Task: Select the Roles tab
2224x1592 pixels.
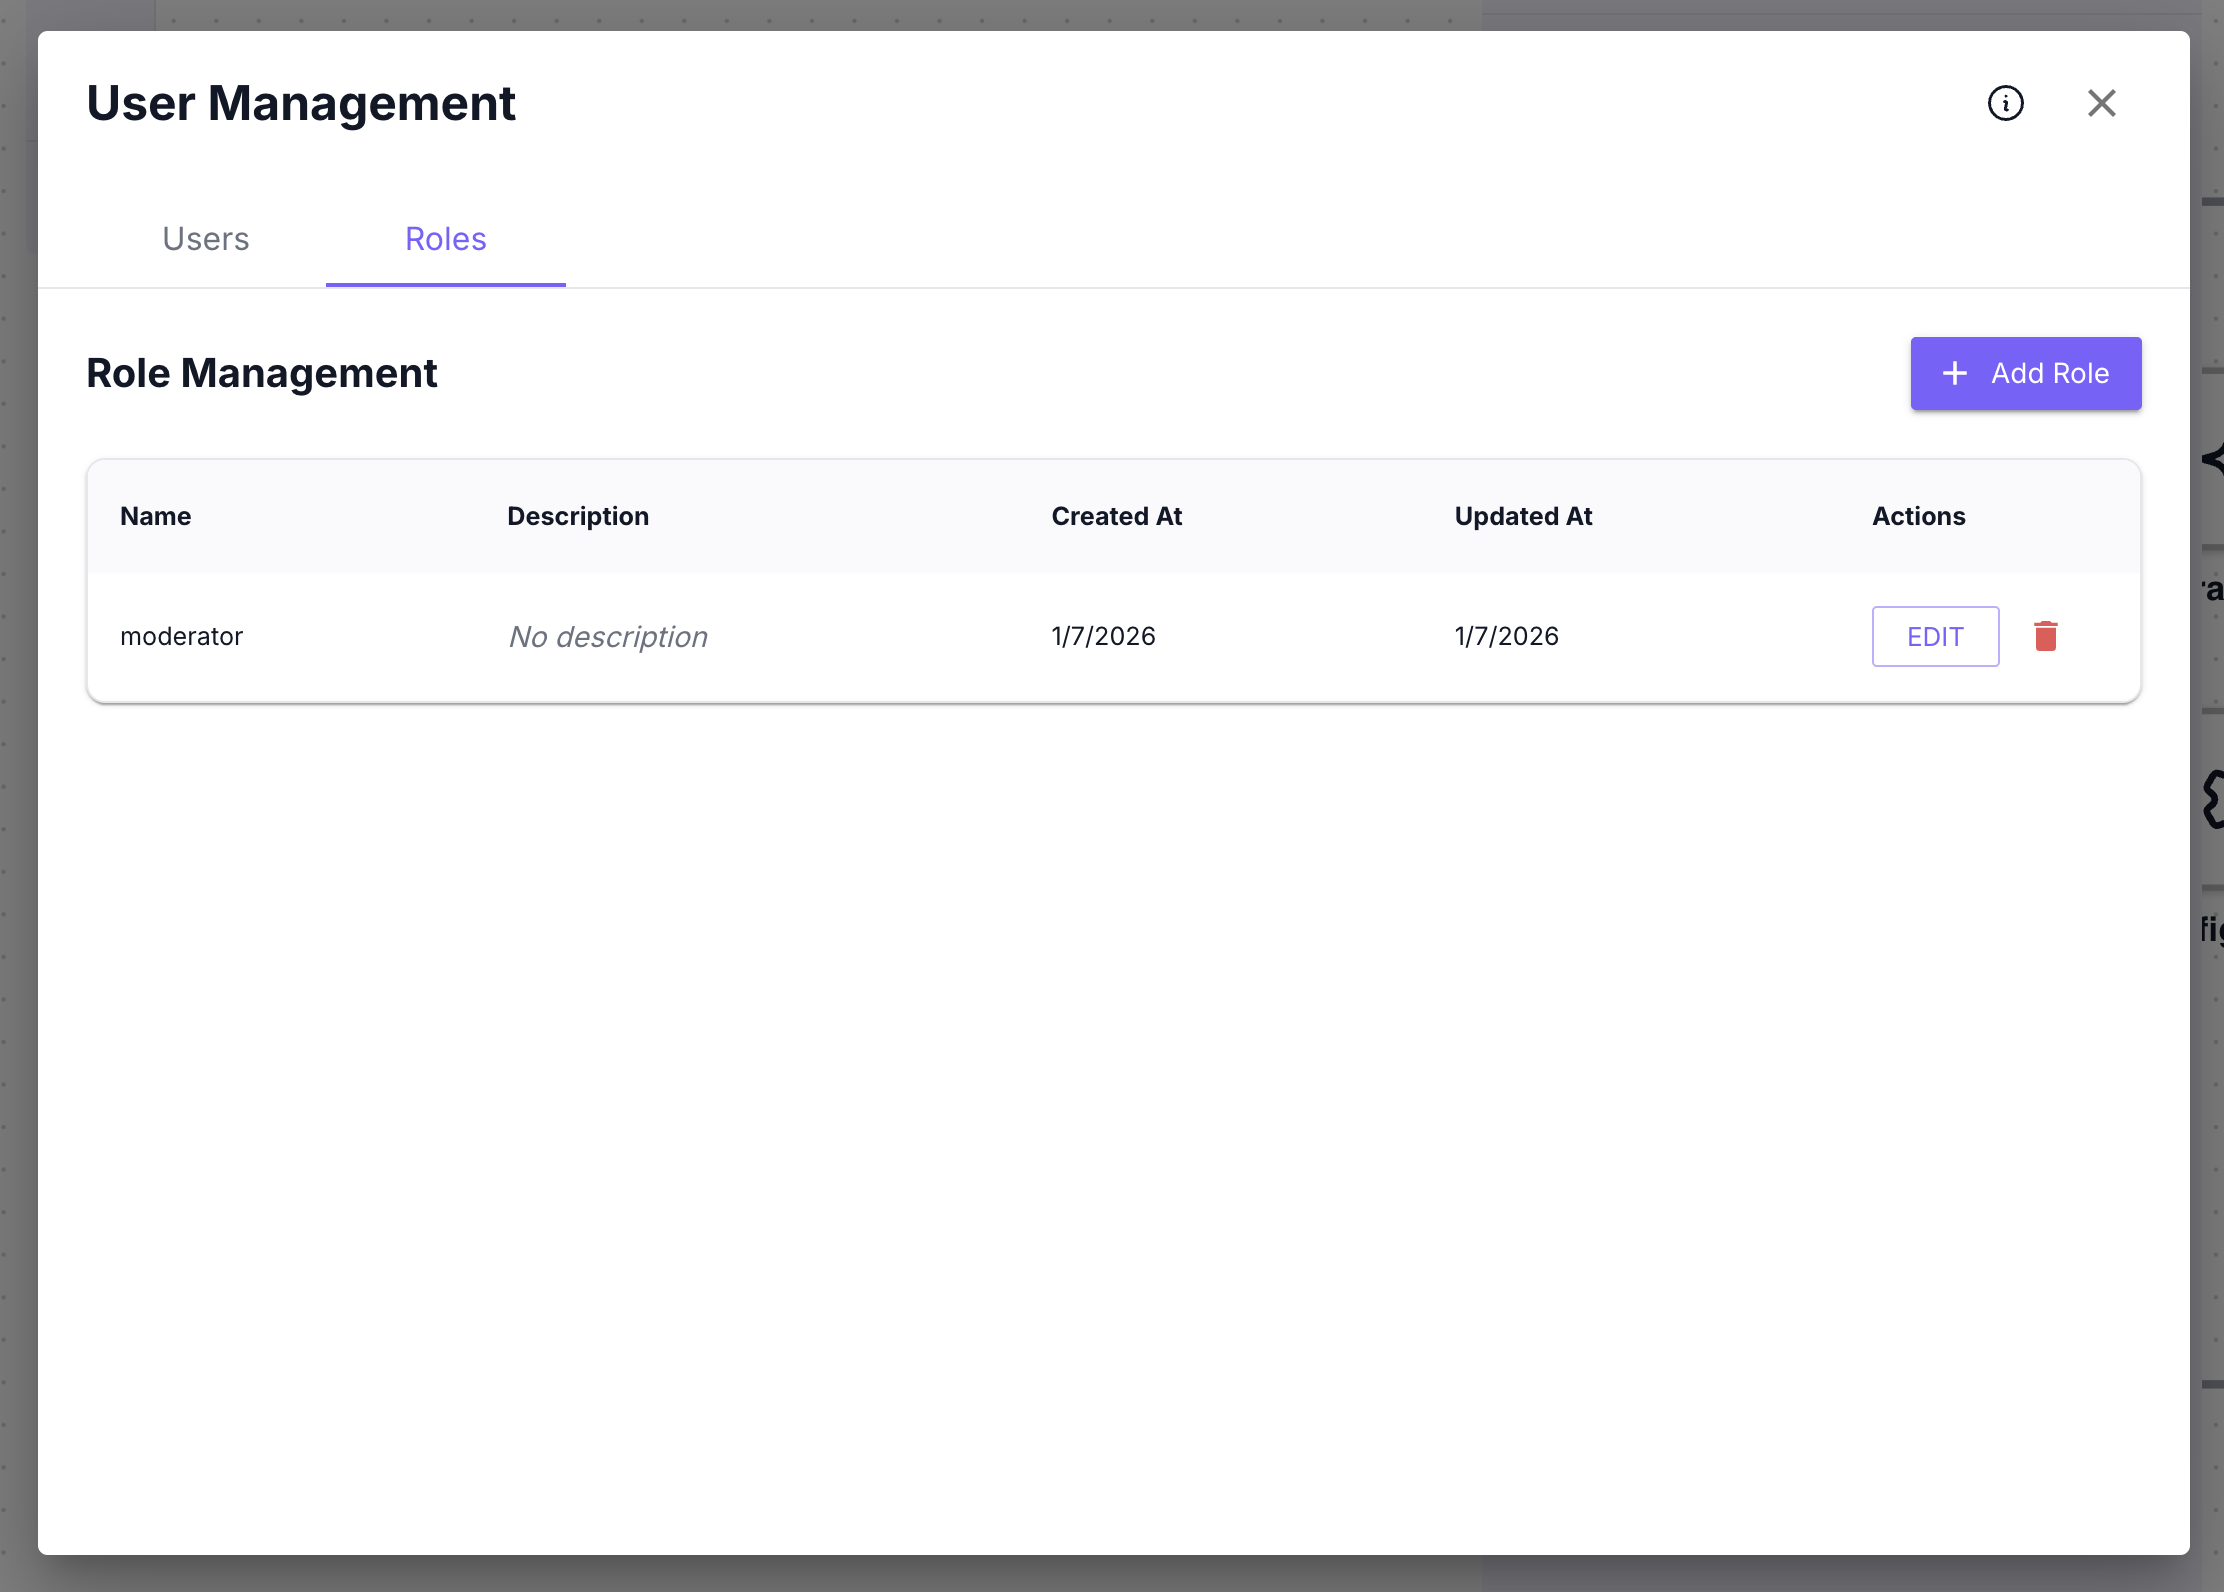Action: (x=445, y=239)
